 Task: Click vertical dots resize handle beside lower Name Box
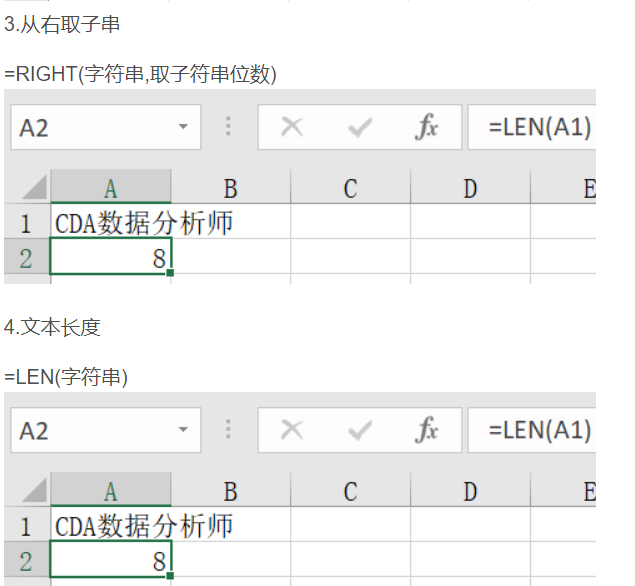tap(228, 430)
